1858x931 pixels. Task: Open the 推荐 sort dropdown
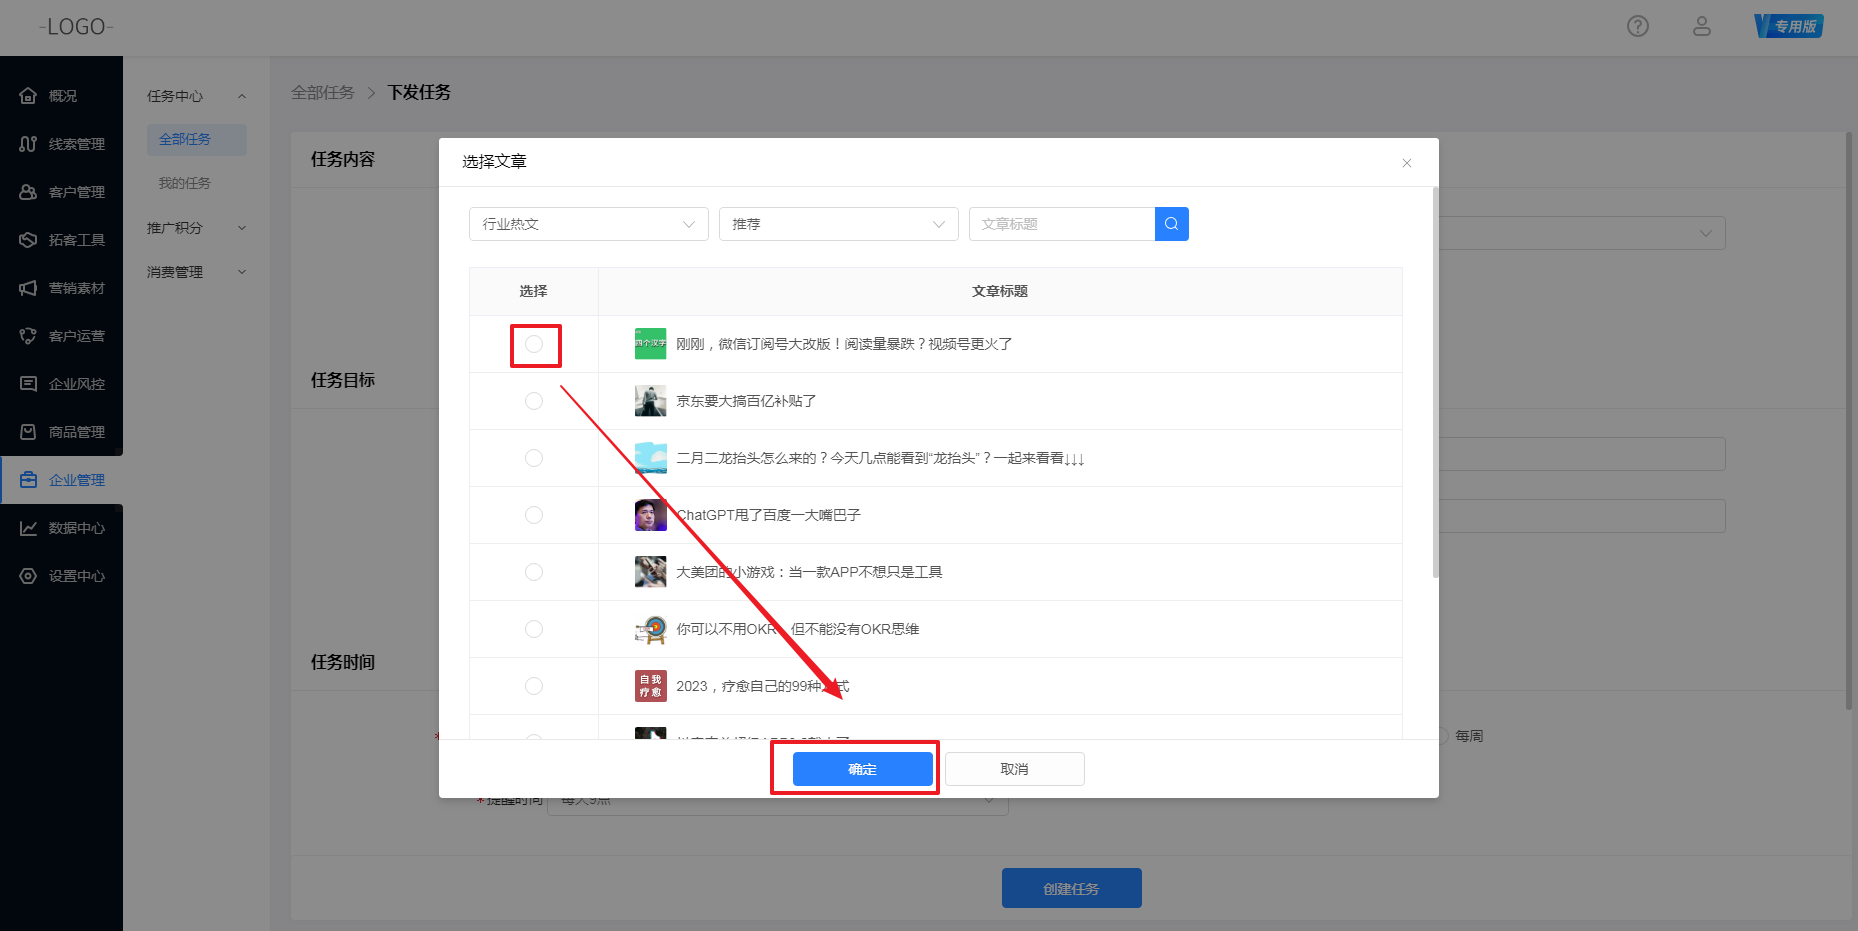tap(838, 224)
